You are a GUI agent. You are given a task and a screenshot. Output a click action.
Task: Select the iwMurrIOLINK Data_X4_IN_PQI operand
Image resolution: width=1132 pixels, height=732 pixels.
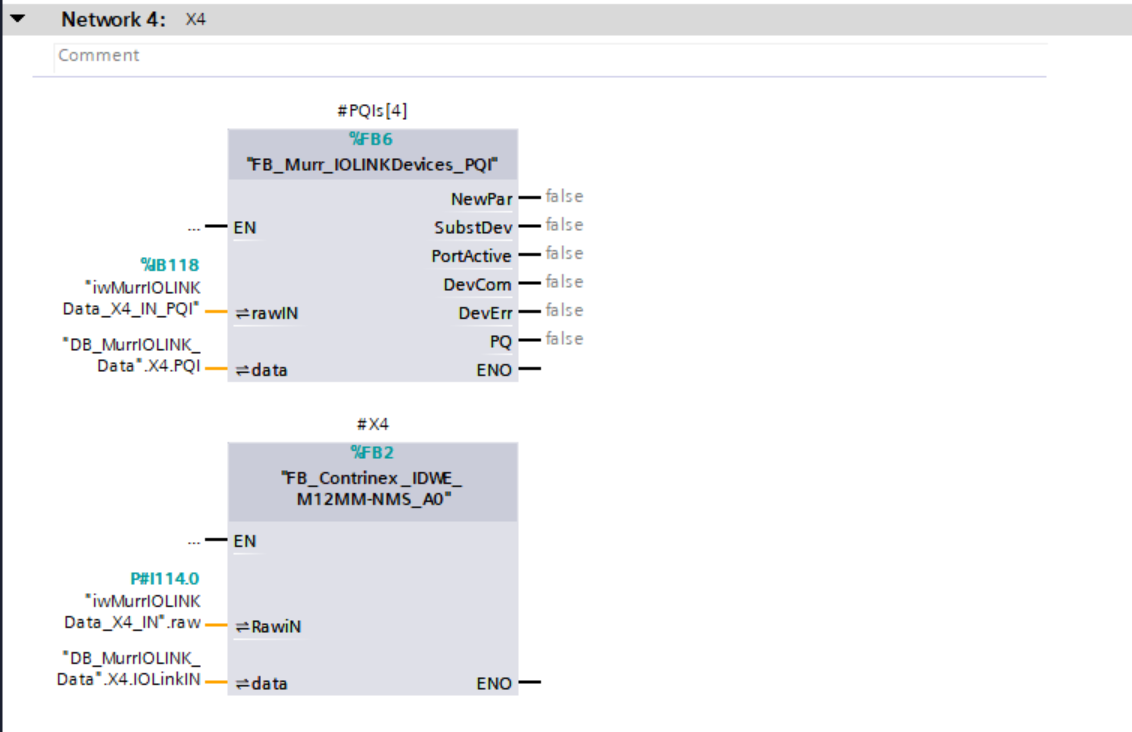pos(131,298)
